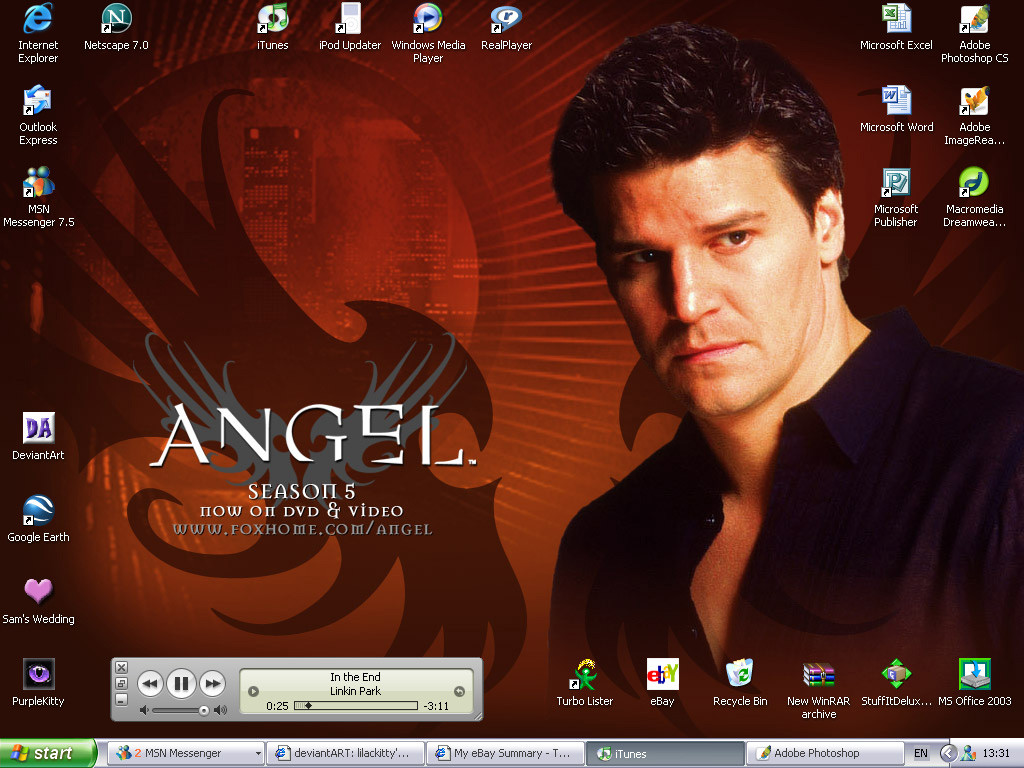Viewport: 1024px width, 768px height.
Task: Click the low-volume speaker icon in iTunes
Action: (x=144, y=711)
